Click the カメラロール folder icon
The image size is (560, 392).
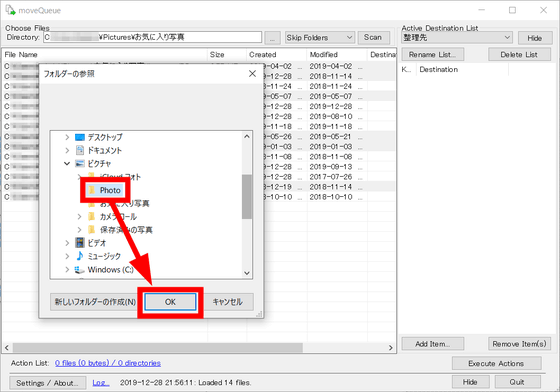[92, 216]
